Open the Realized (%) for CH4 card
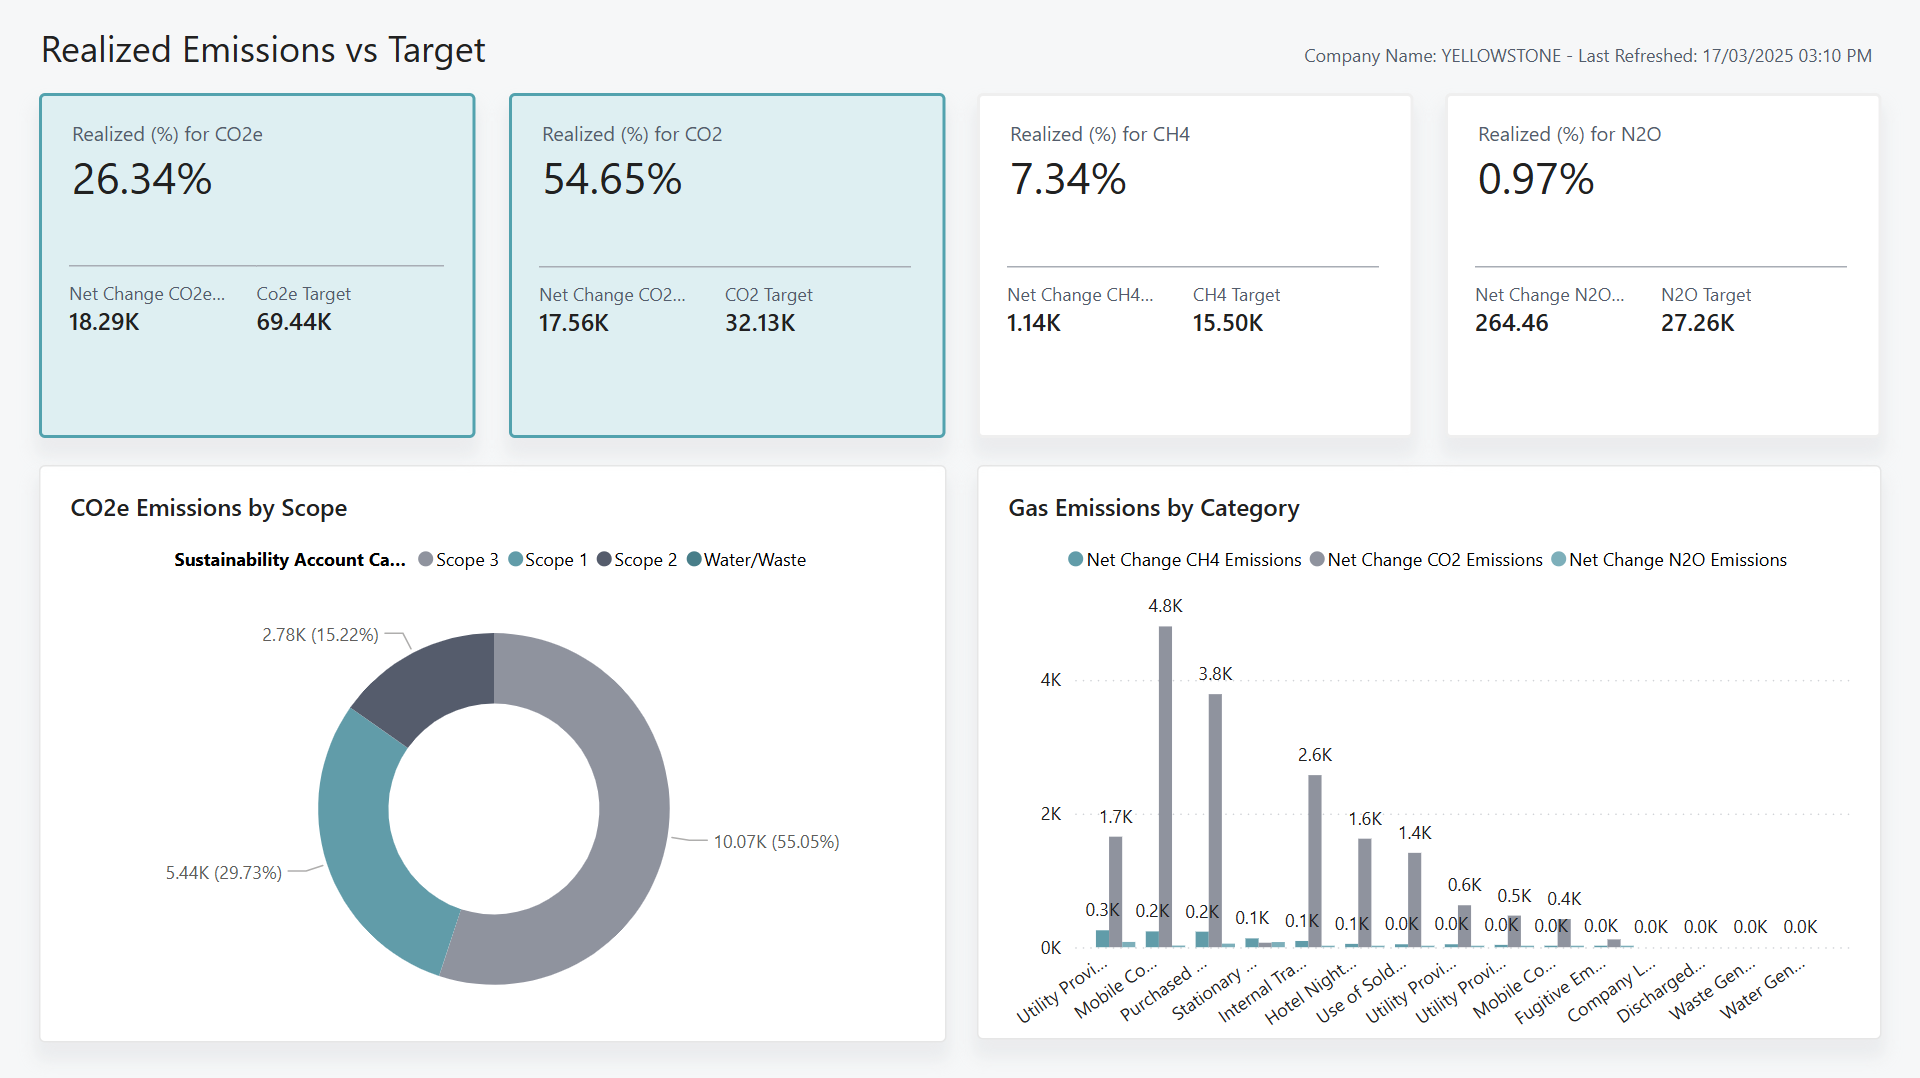This screenshot has height=1078, width=1920. coord(1195,265)
